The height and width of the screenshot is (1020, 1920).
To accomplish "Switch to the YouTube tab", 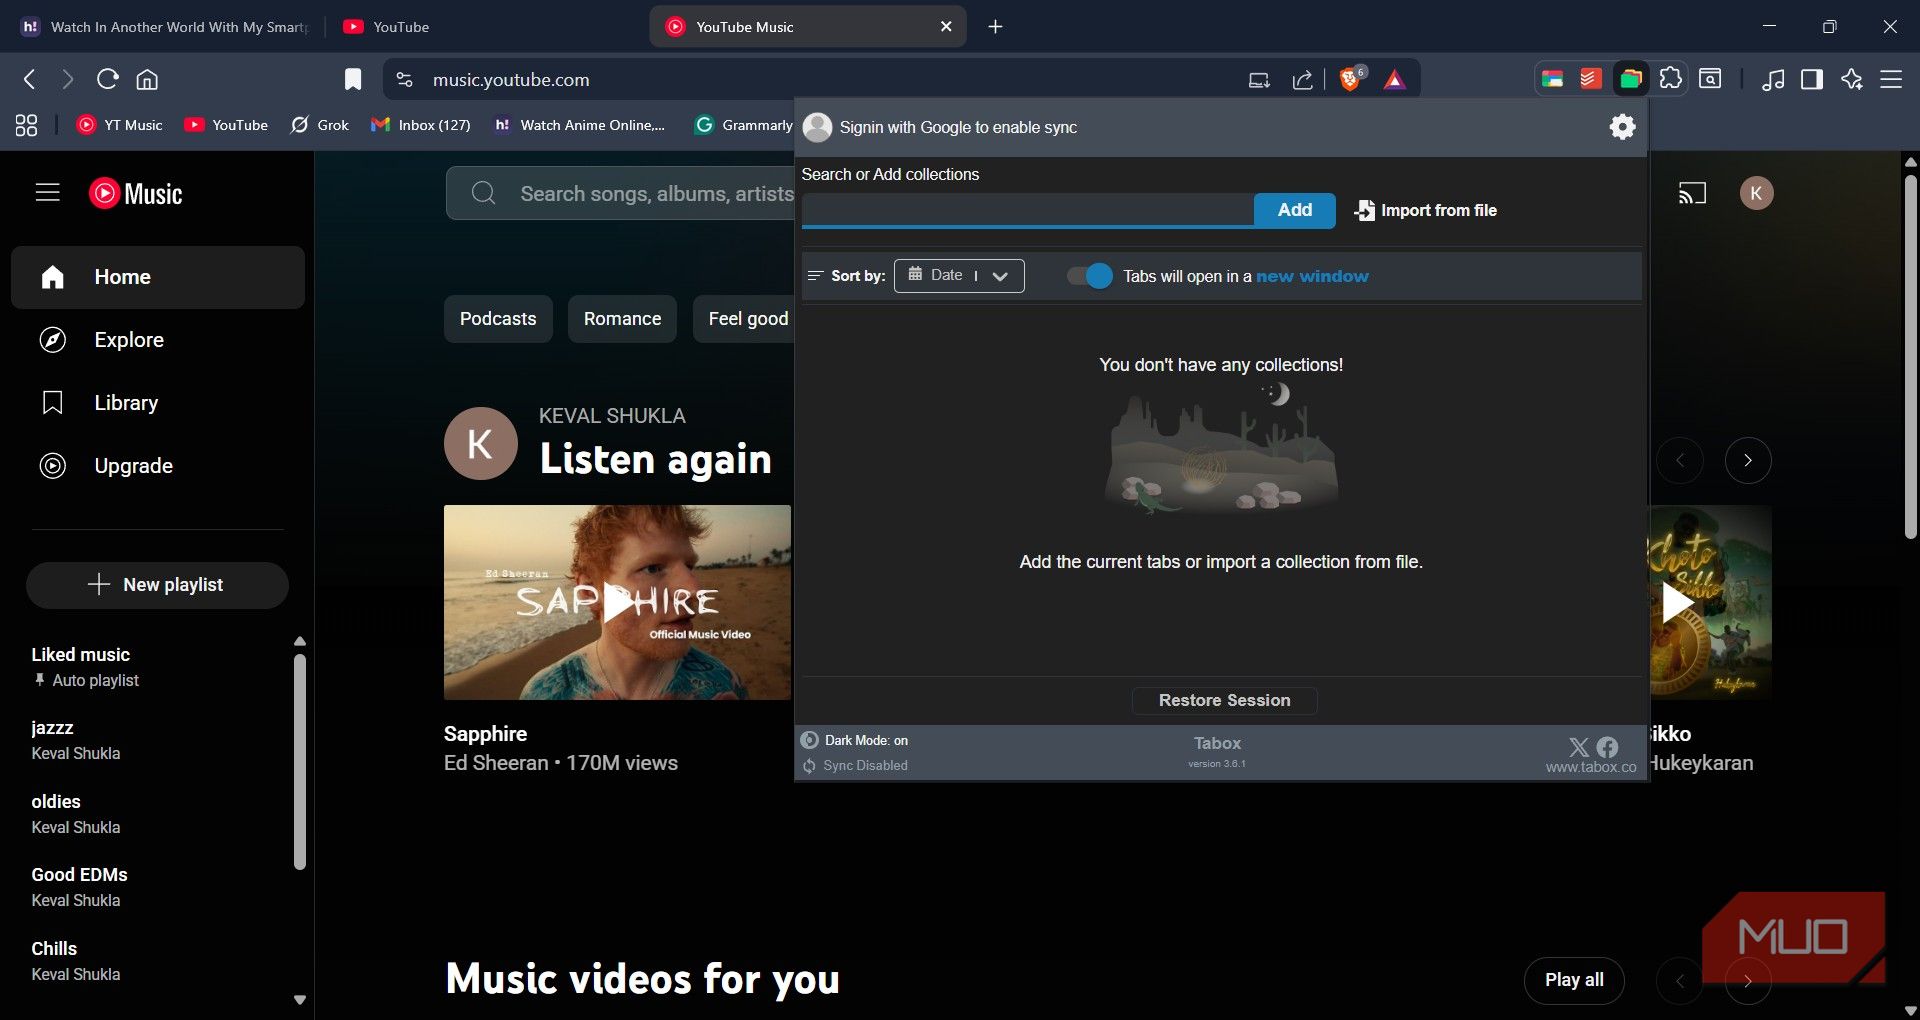I will click(486, 27).
